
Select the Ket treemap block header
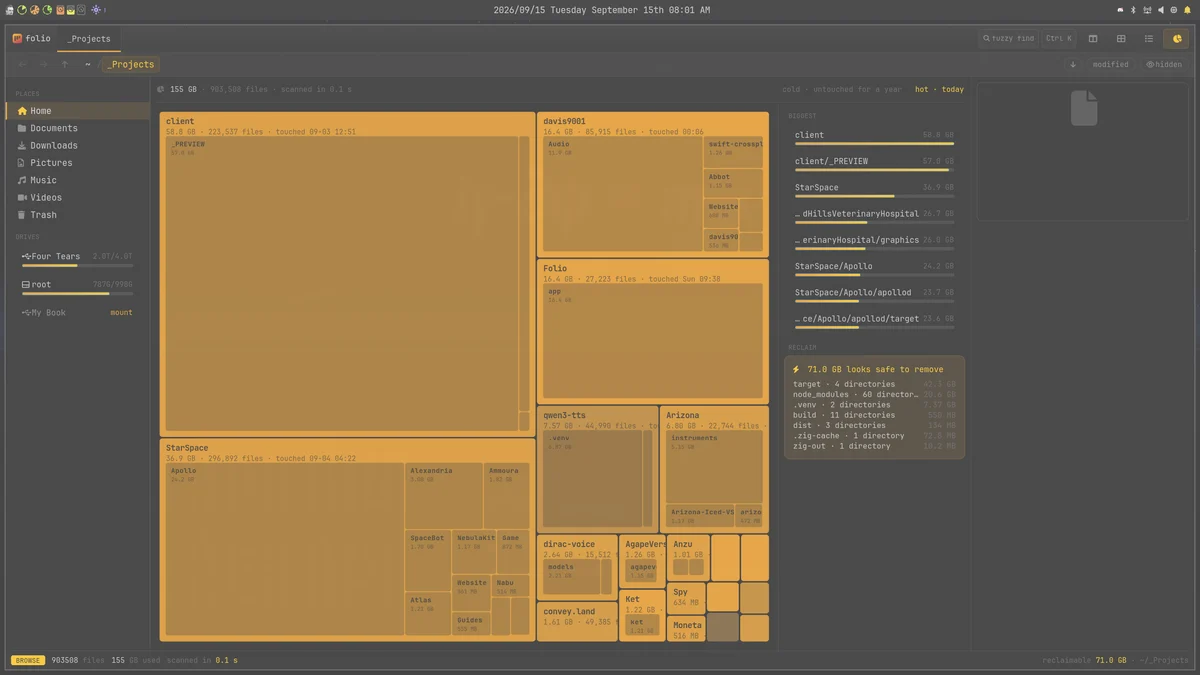(x=642, y=603)
